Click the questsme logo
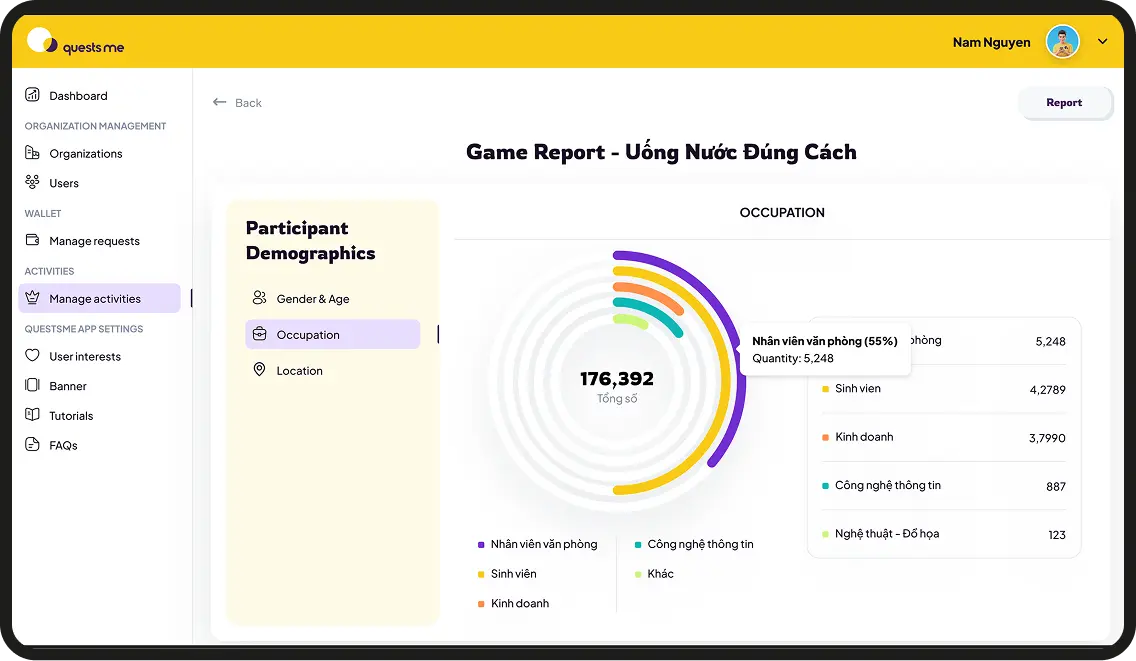The image size is (1136, 661). click(x=76, y=43)
